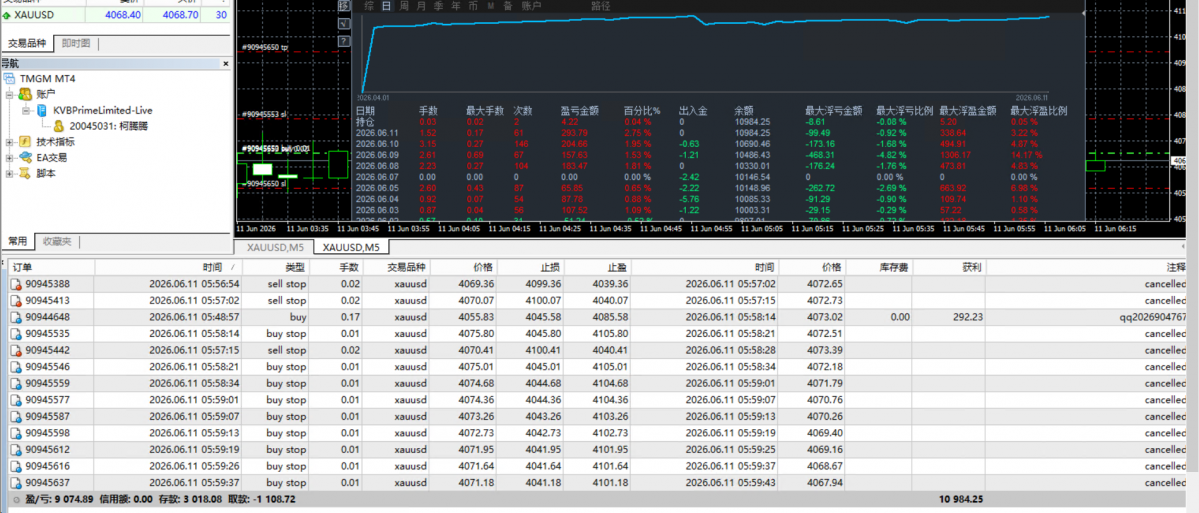1199x513 pixels.
Task: Click the order icon of row 90945559
Action: point(15,383)
